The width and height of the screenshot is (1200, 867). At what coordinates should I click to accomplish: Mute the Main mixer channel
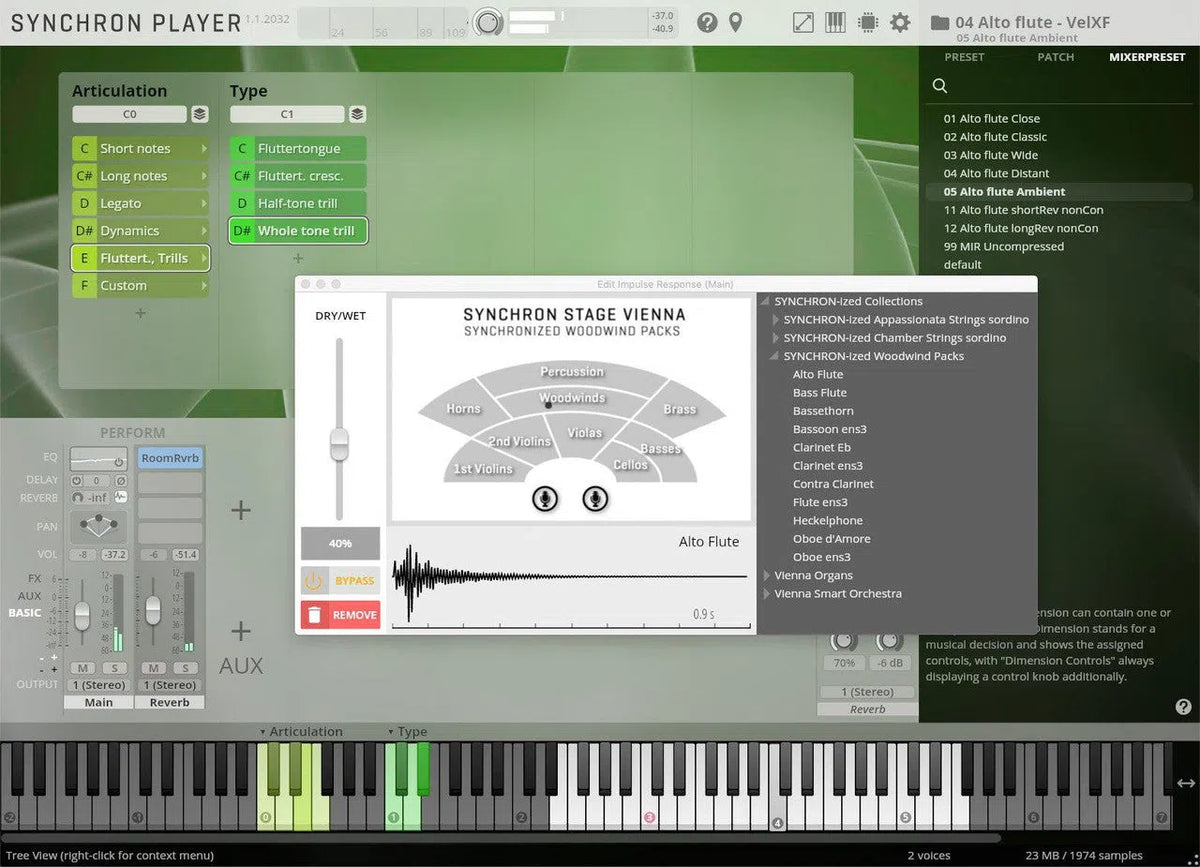(82, 668)
